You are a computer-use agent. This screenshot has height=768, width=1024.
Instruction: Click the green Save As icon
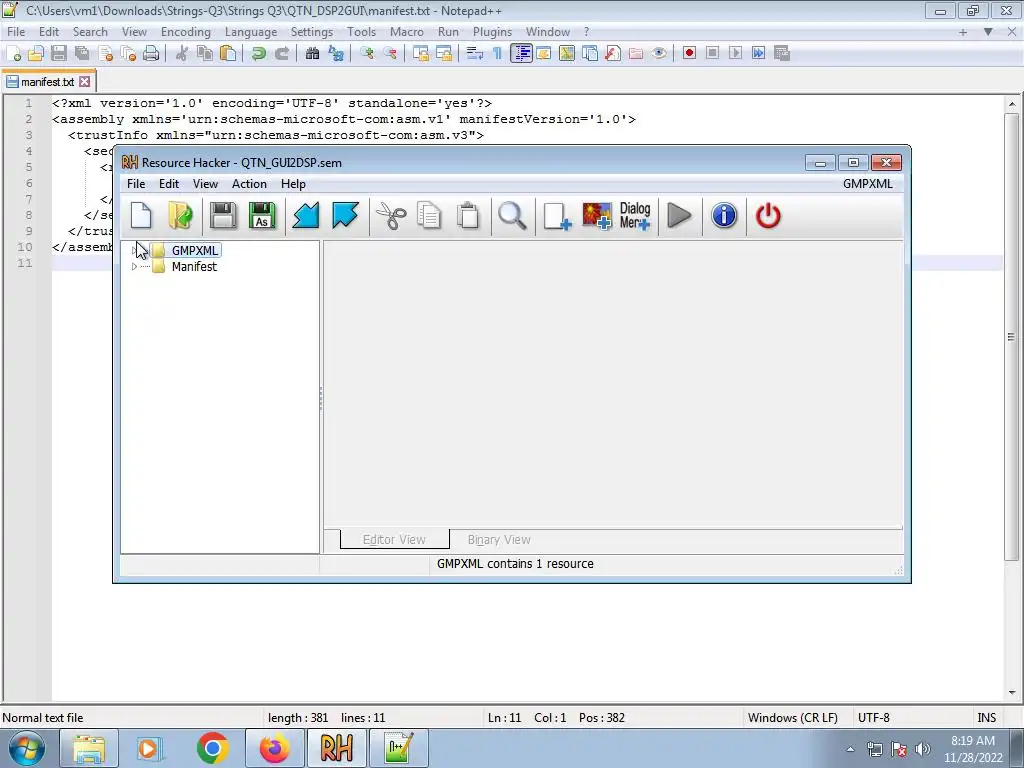(262, 216)
